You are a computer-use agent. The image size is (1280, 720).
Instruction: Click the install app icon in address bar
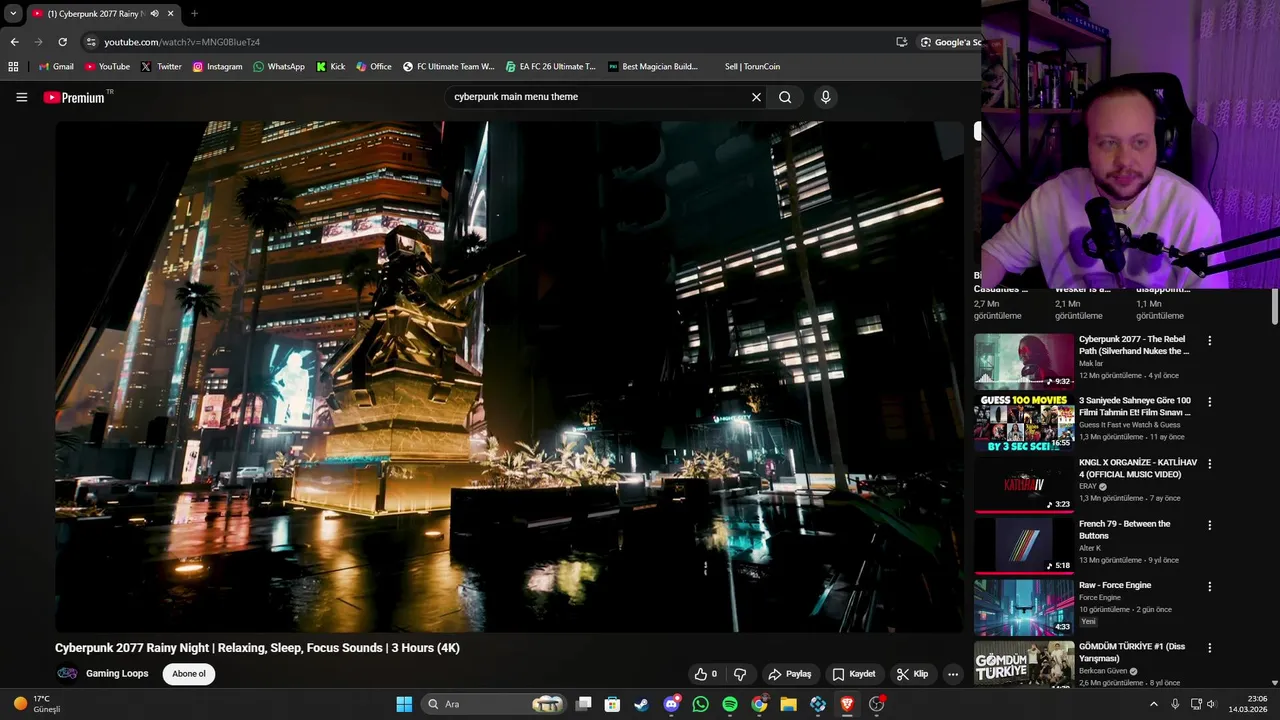[901, 42]
